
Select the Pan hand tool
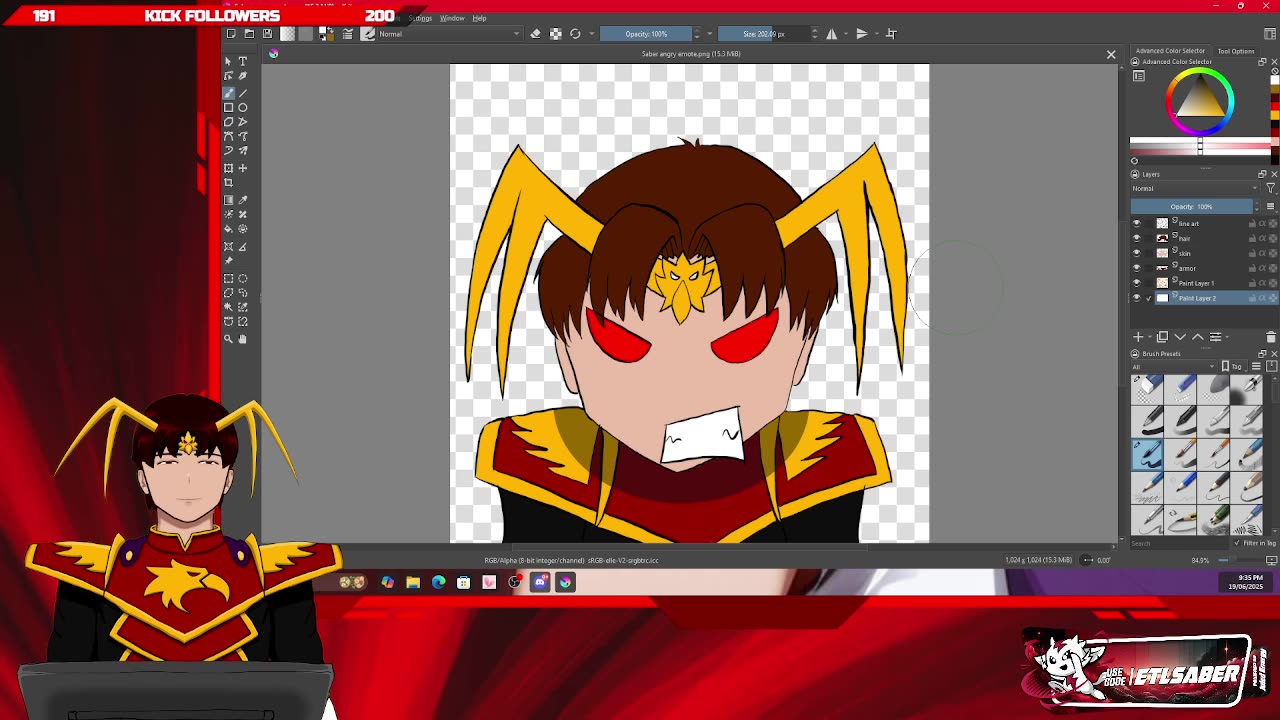pyautogui.click(x=243, y=339)
